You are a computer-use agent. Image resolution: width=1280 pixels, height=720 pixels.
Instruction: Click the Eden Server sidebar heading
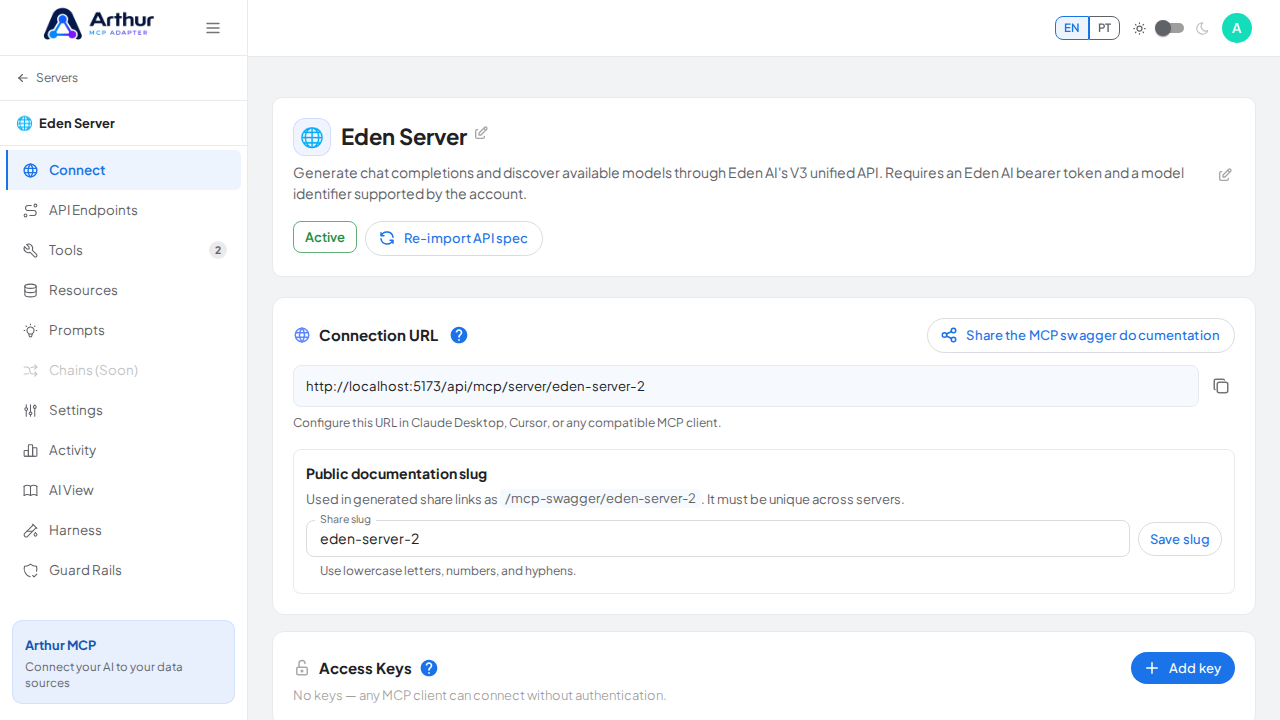pos(66,123)
